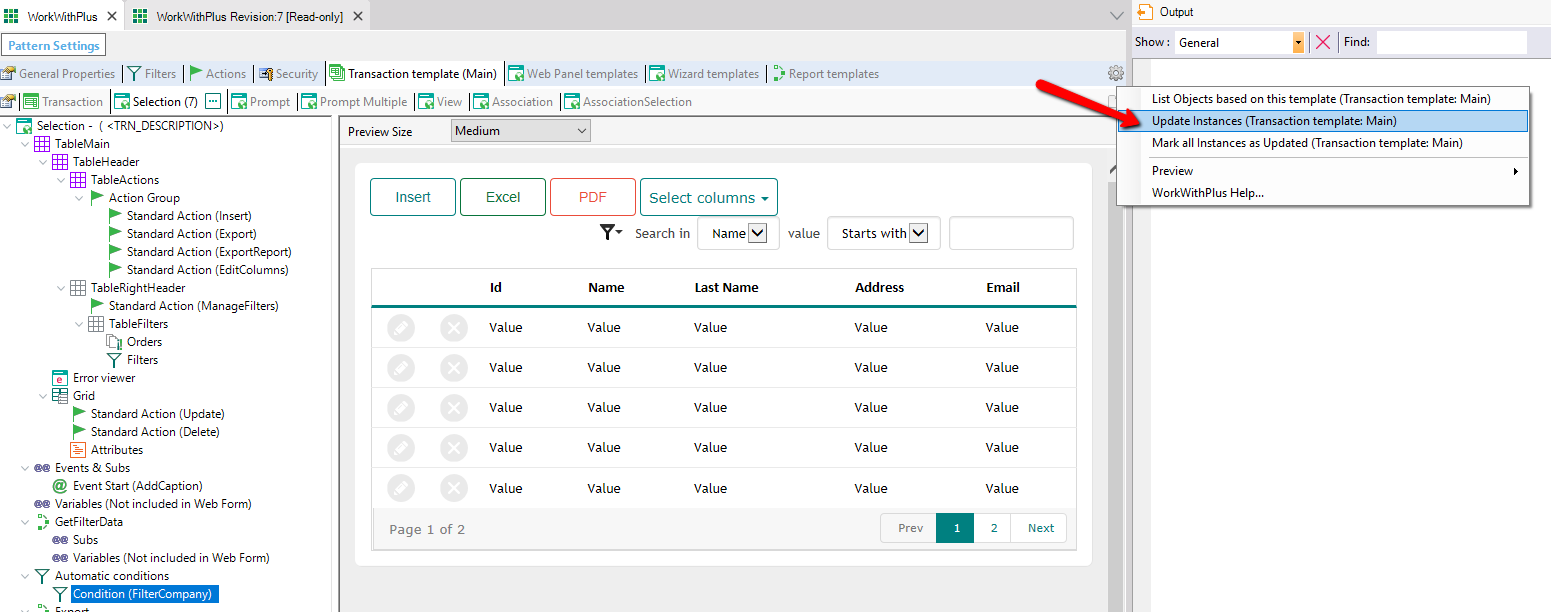
Task: Click the Insert button in preview
Action: [412, 197]
